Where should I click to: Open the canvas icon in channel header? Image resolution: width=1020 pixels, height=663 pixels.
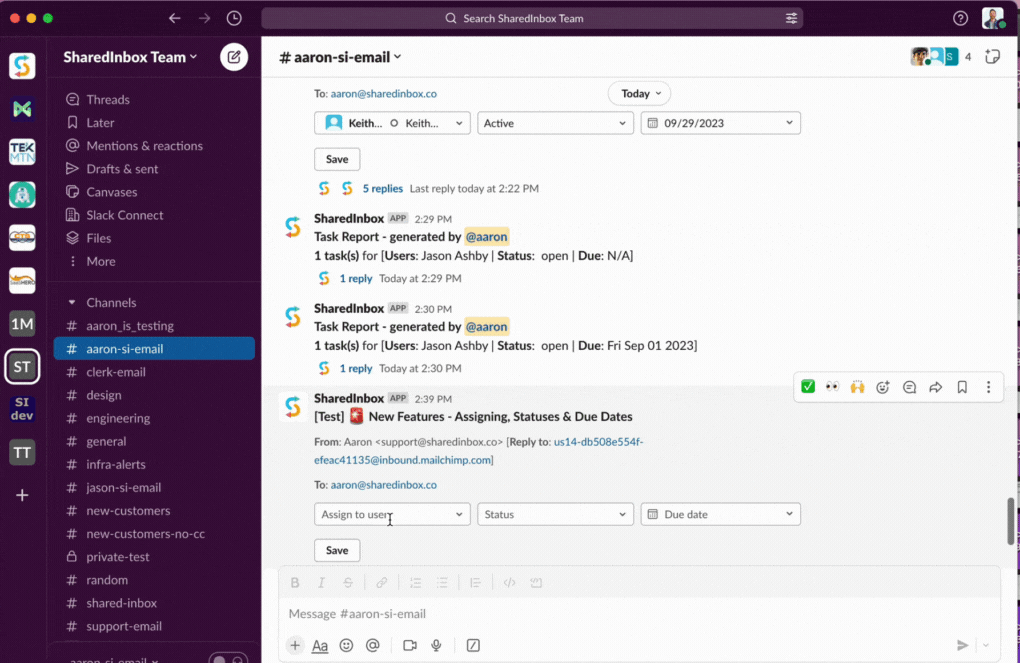992,57
